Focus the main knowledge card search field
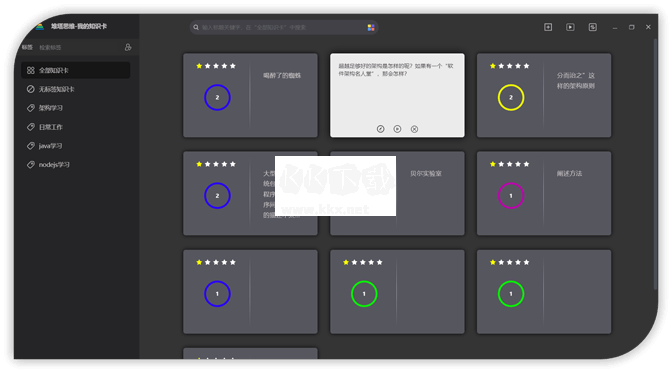Screen dimensions: 672x373 (283, 27)
